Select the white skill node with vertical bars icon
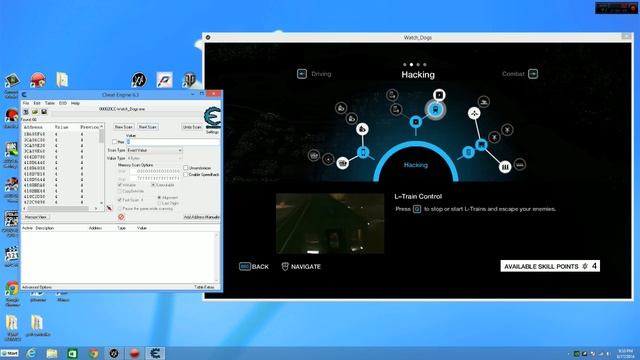Screen dimensions: 640x360 [505, 167]
